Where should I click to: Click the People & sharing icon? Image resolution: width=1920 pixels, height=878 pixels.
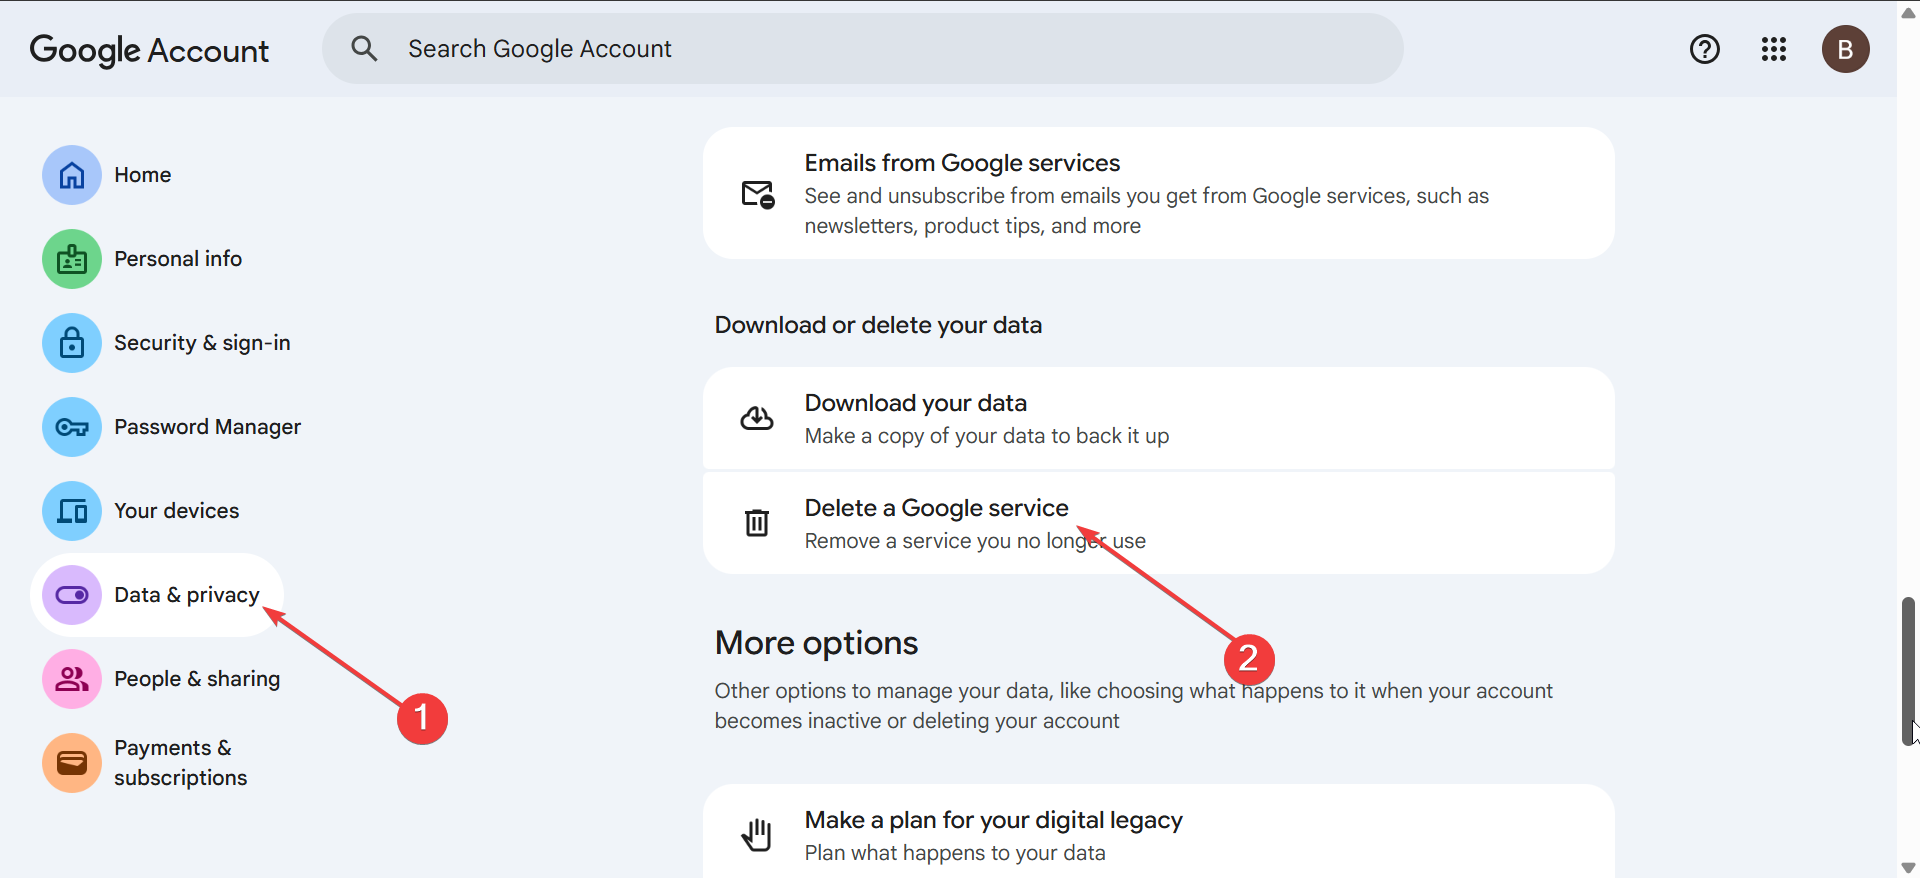pyautogui.click(x=72, y=679)
